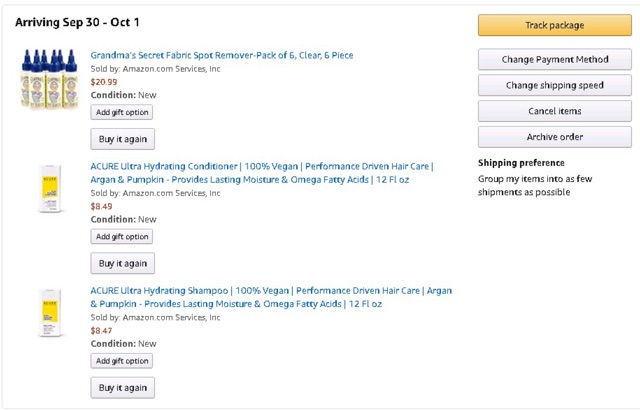Open Grandma's Secret Fabric Spot Remover link
The width and height of the screenshot is (640, 410).
[x=222, y=55]
